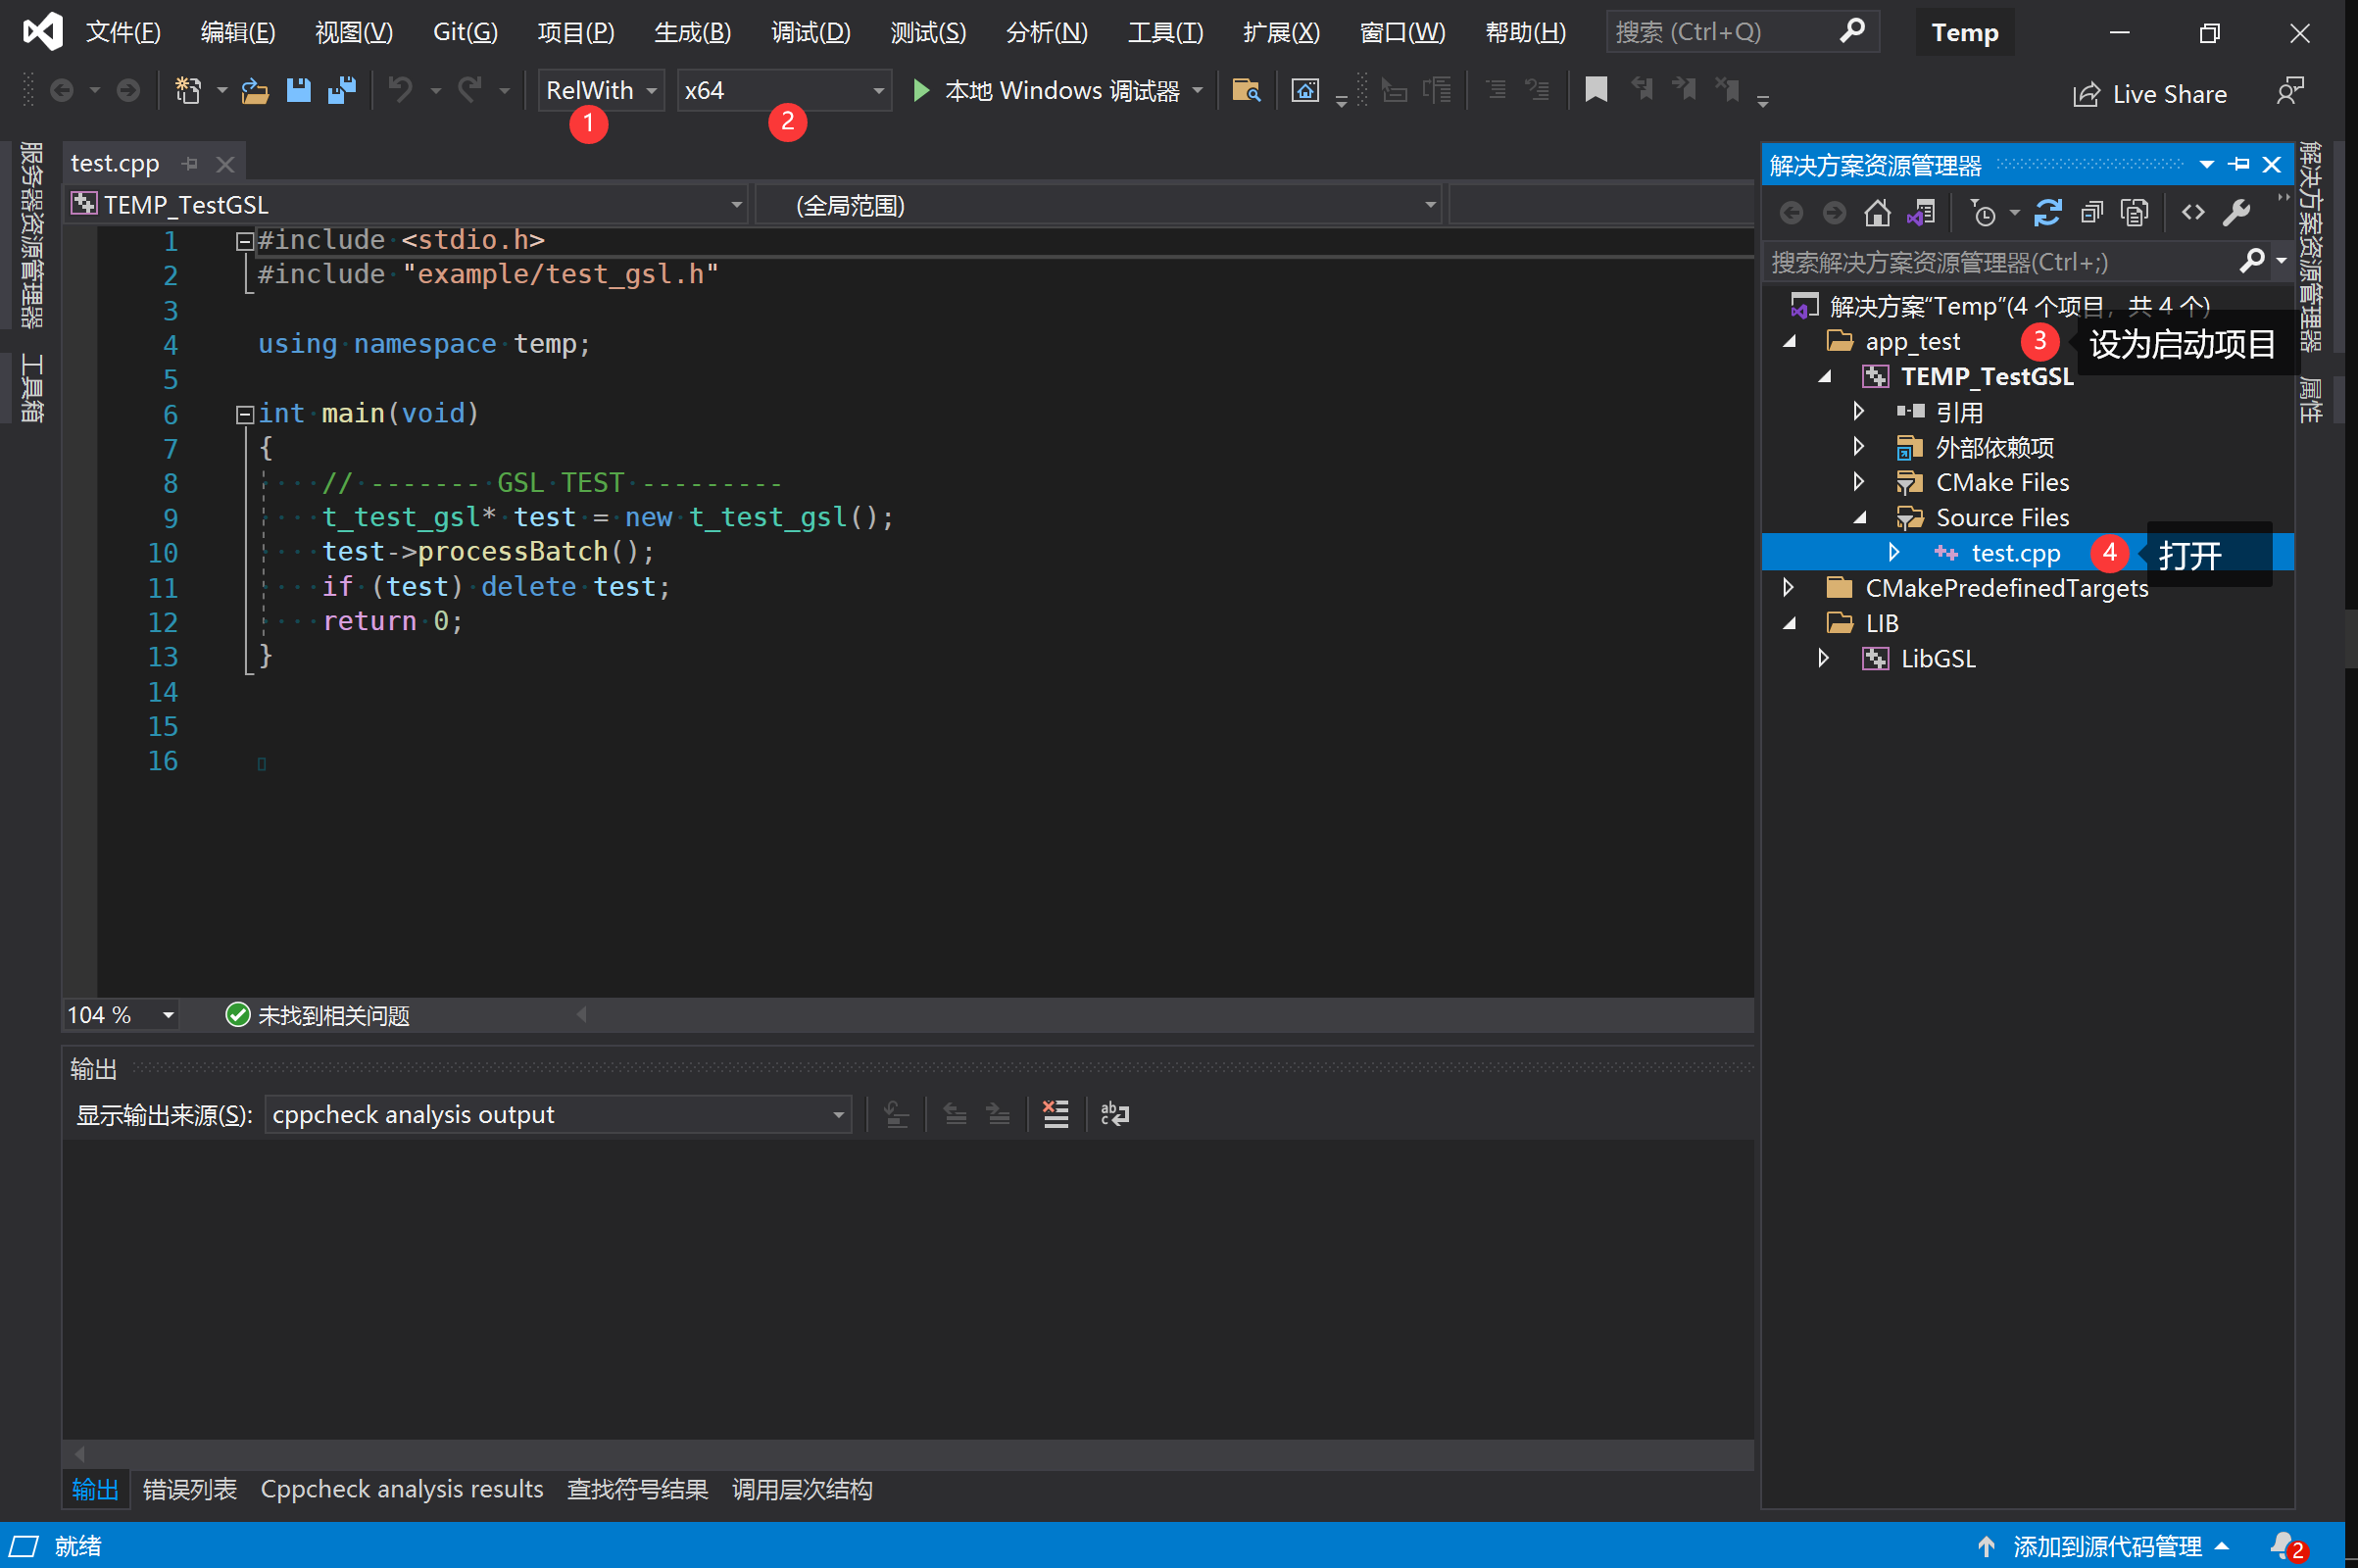Collapse the Source Files folder

[1859, 517]
